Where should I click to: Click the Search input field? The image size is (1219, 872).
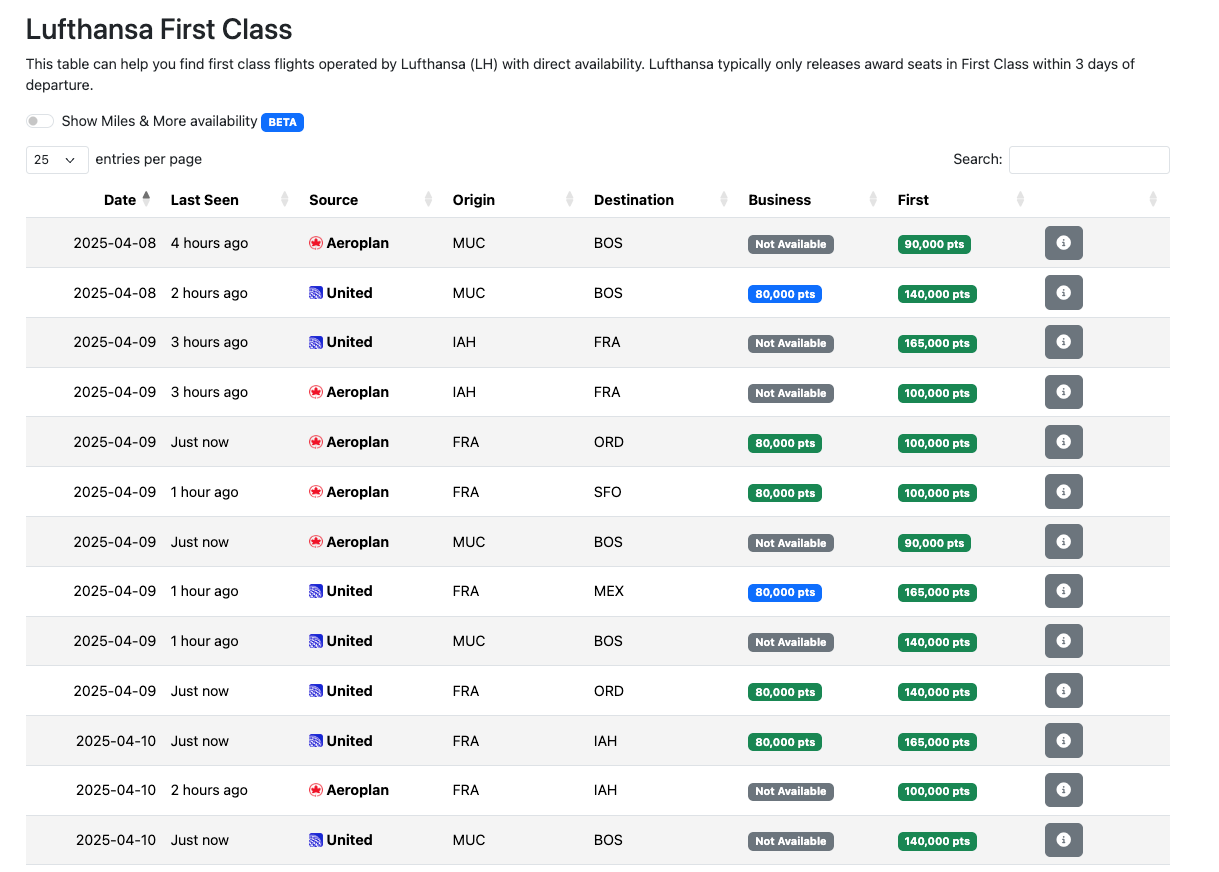[1088, 160]
